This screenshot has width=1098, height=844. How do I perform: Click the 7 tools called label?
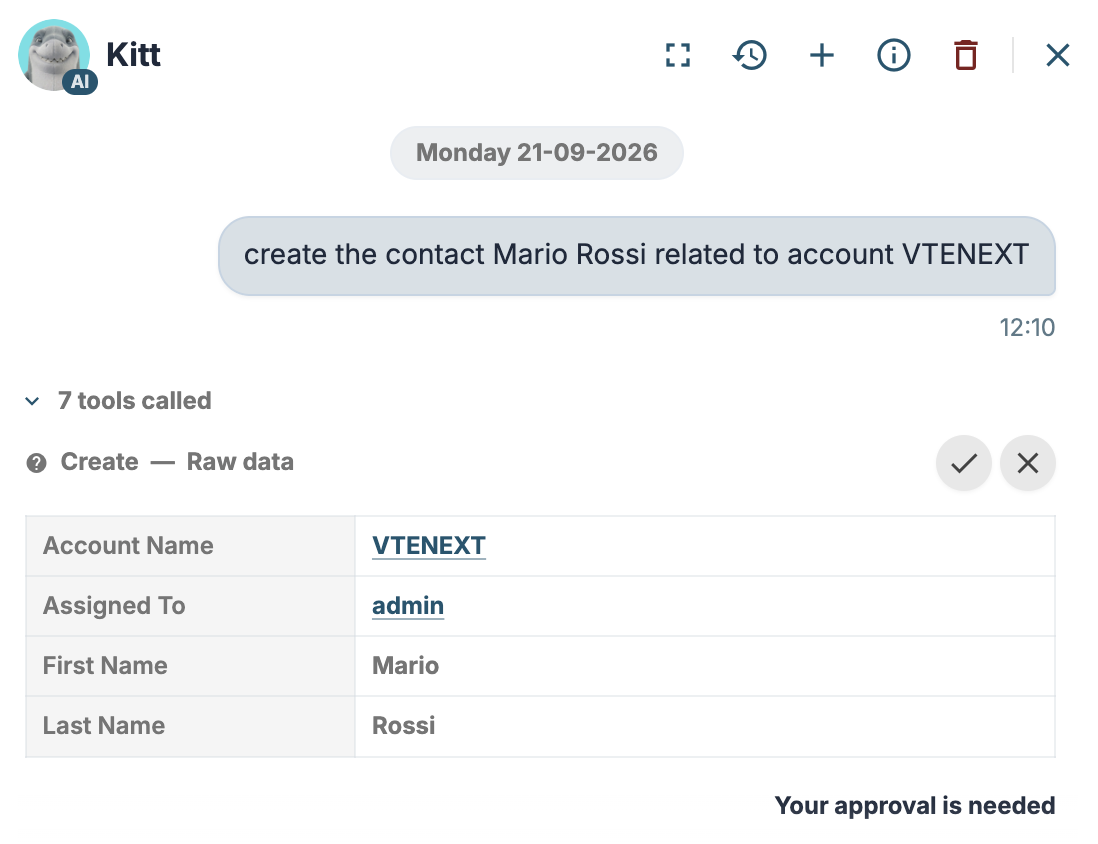click(134, 401)
